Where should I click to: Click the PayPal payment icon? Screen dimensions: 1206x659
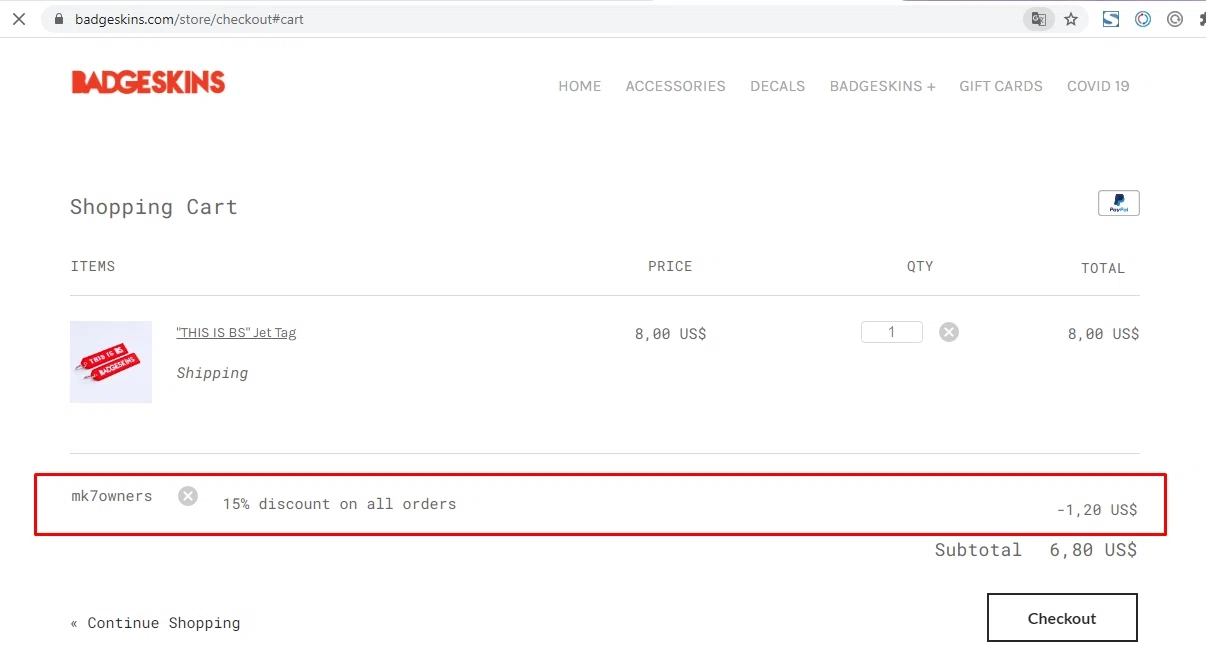tap(1119, 203)
